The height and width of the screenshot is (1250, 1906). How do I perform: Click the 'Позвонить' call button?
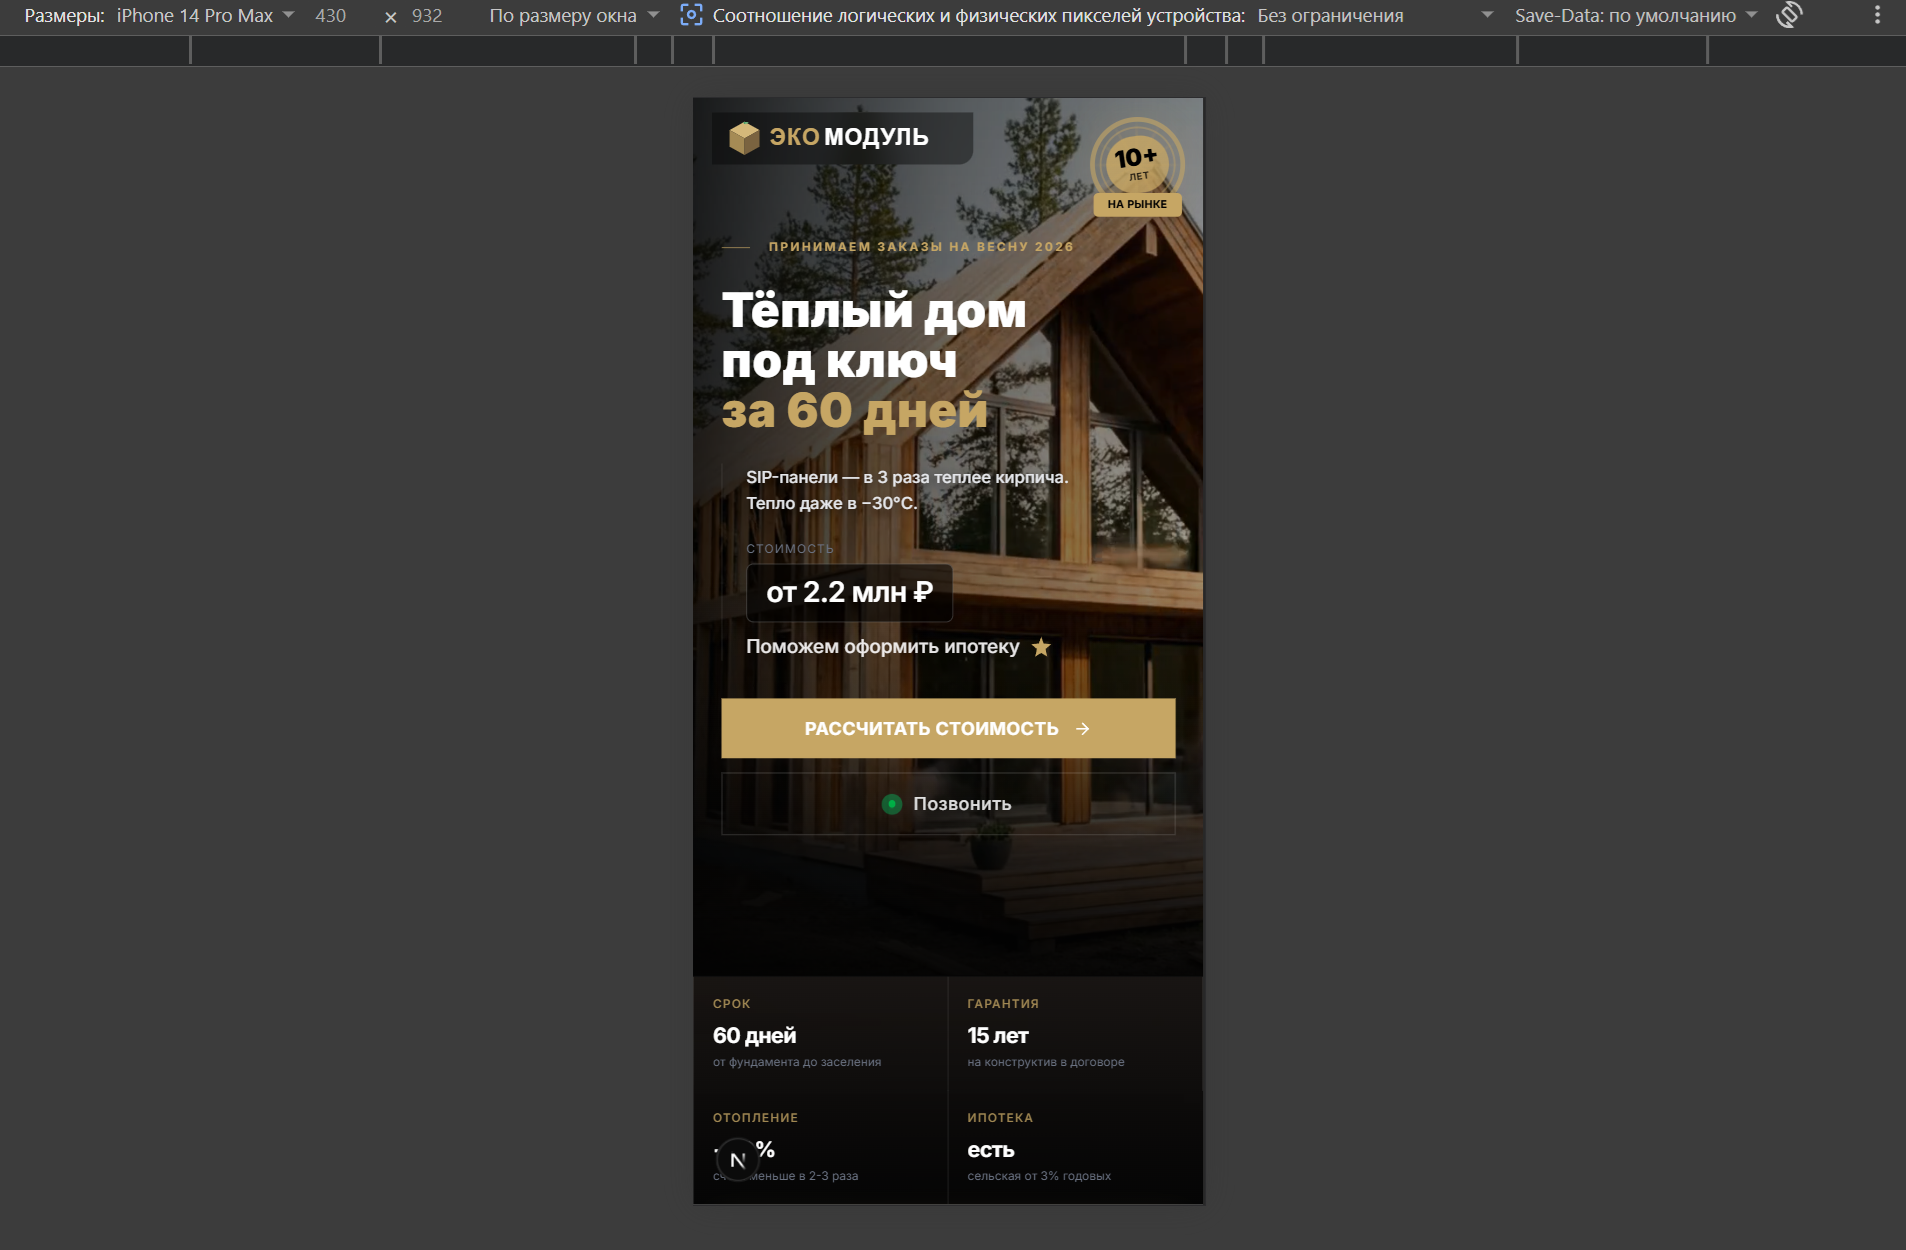pos(948,804)
